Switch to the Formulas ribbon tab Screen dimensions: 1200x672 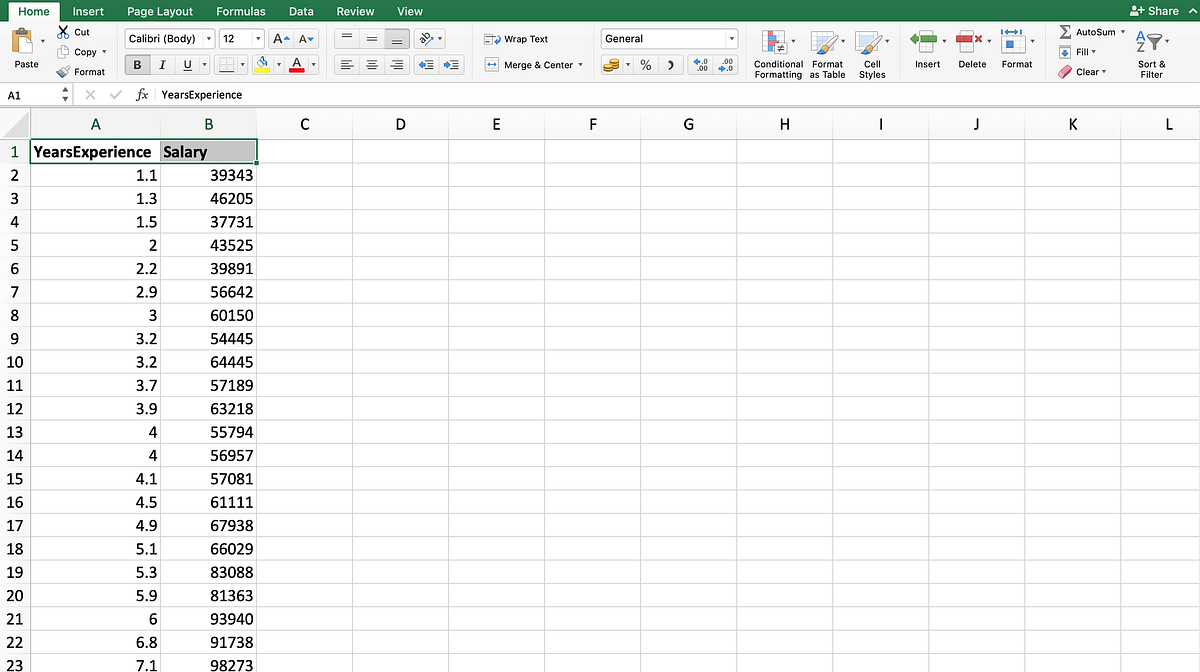(240, 11)
